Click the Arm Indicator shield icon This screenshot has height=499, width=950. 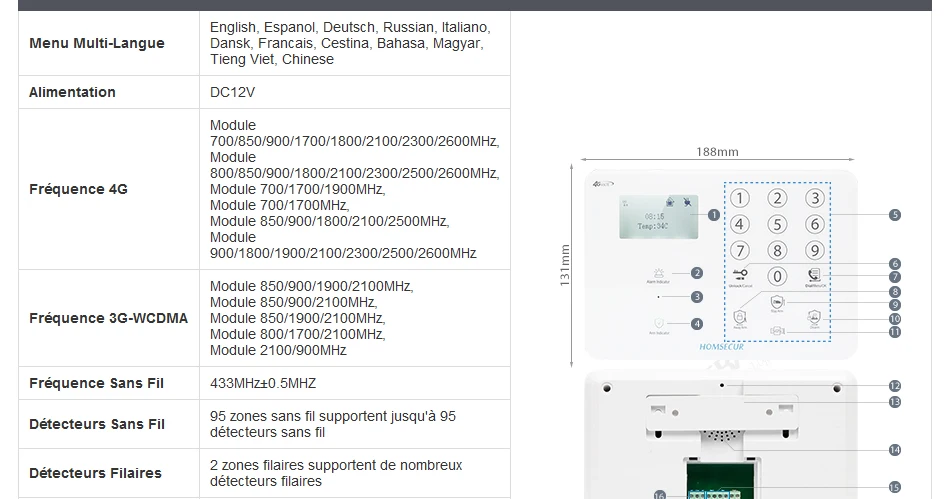659,323
